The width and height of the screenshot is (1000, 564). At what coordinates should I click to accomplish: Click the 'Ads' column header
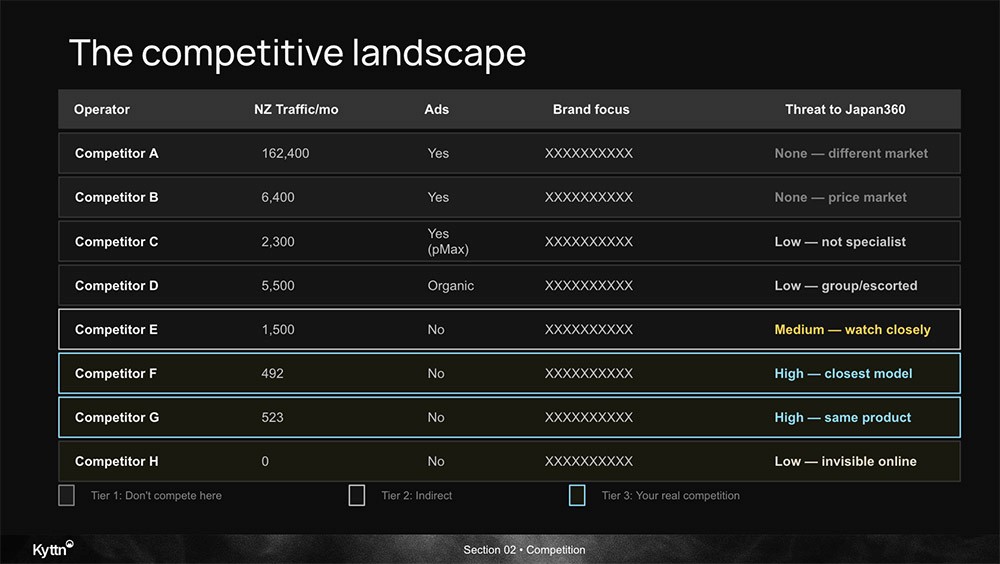click(x=436, y=109)
